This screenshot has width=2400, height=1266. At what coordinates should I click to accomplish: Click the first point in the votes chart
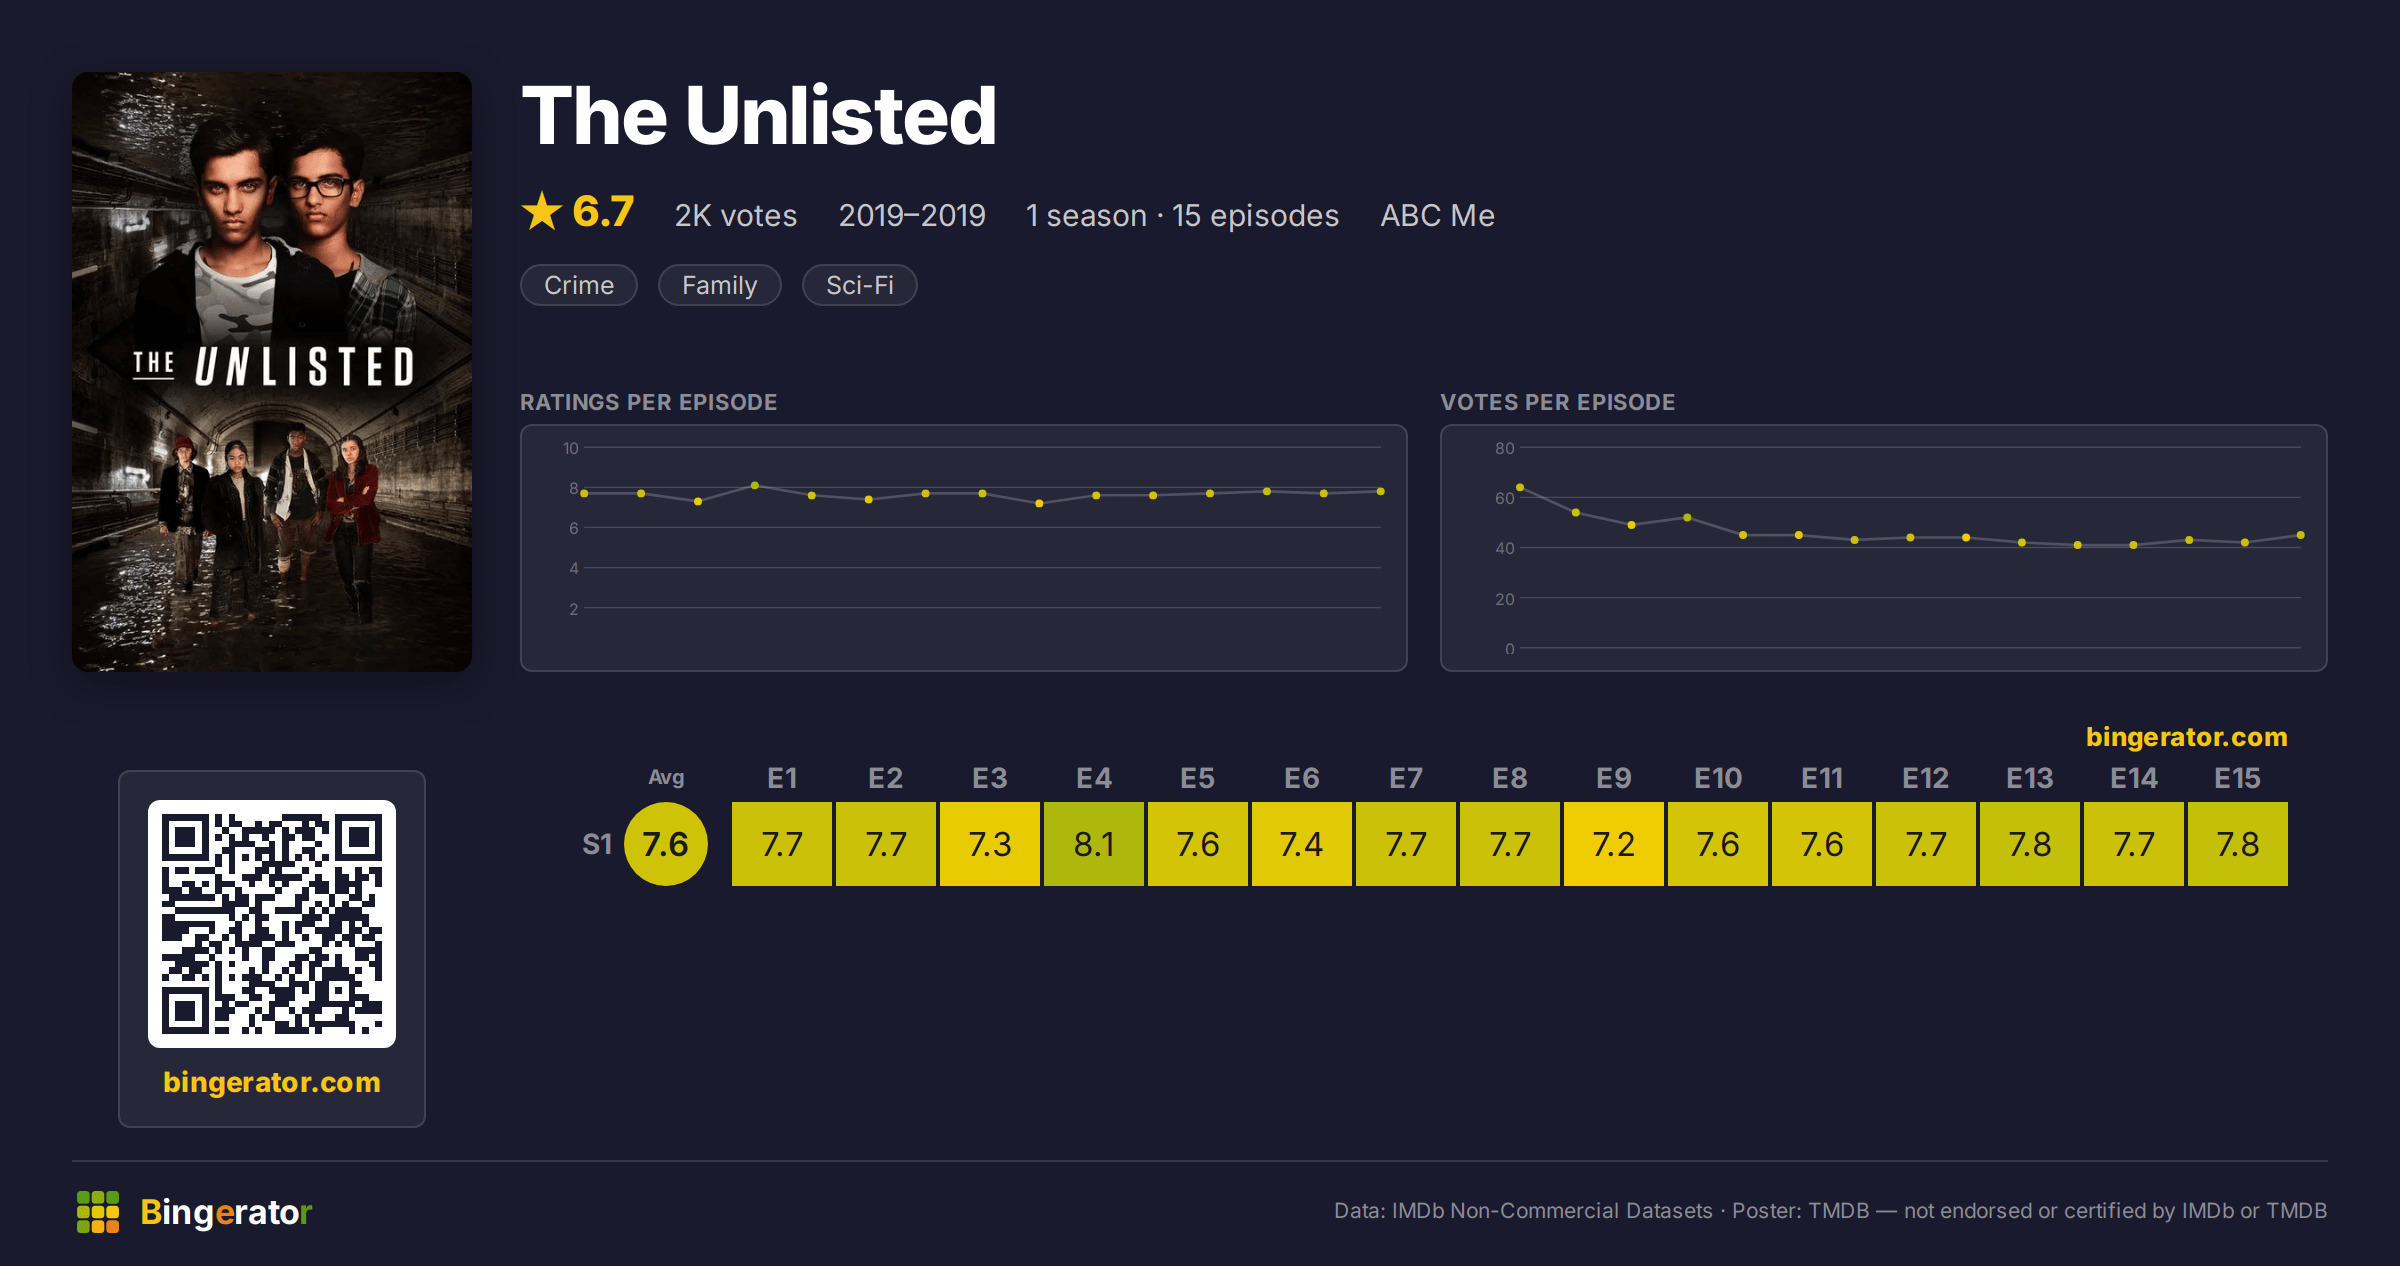(1520, 487)
